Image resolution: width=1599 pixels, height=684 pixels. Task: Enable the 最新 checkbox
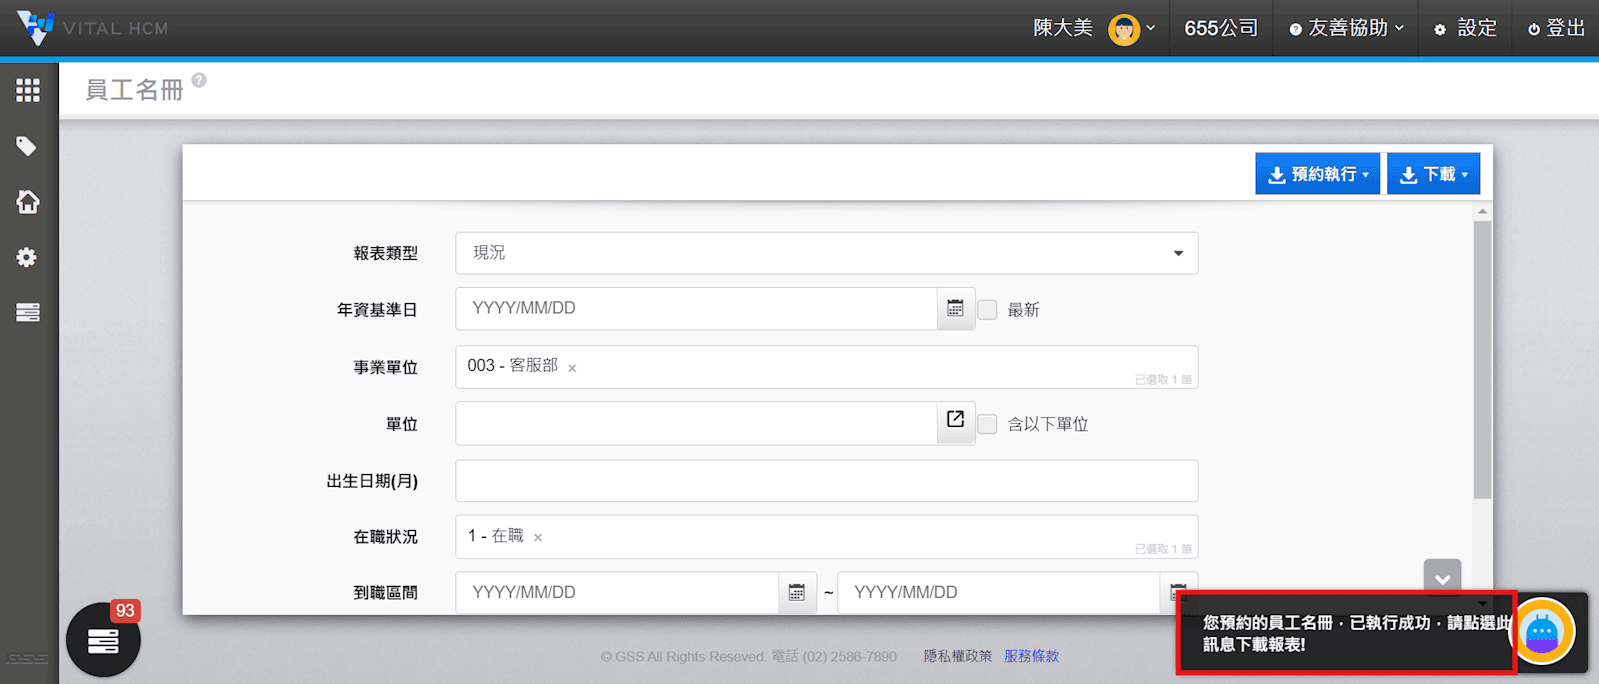click(x=988, y=310)
